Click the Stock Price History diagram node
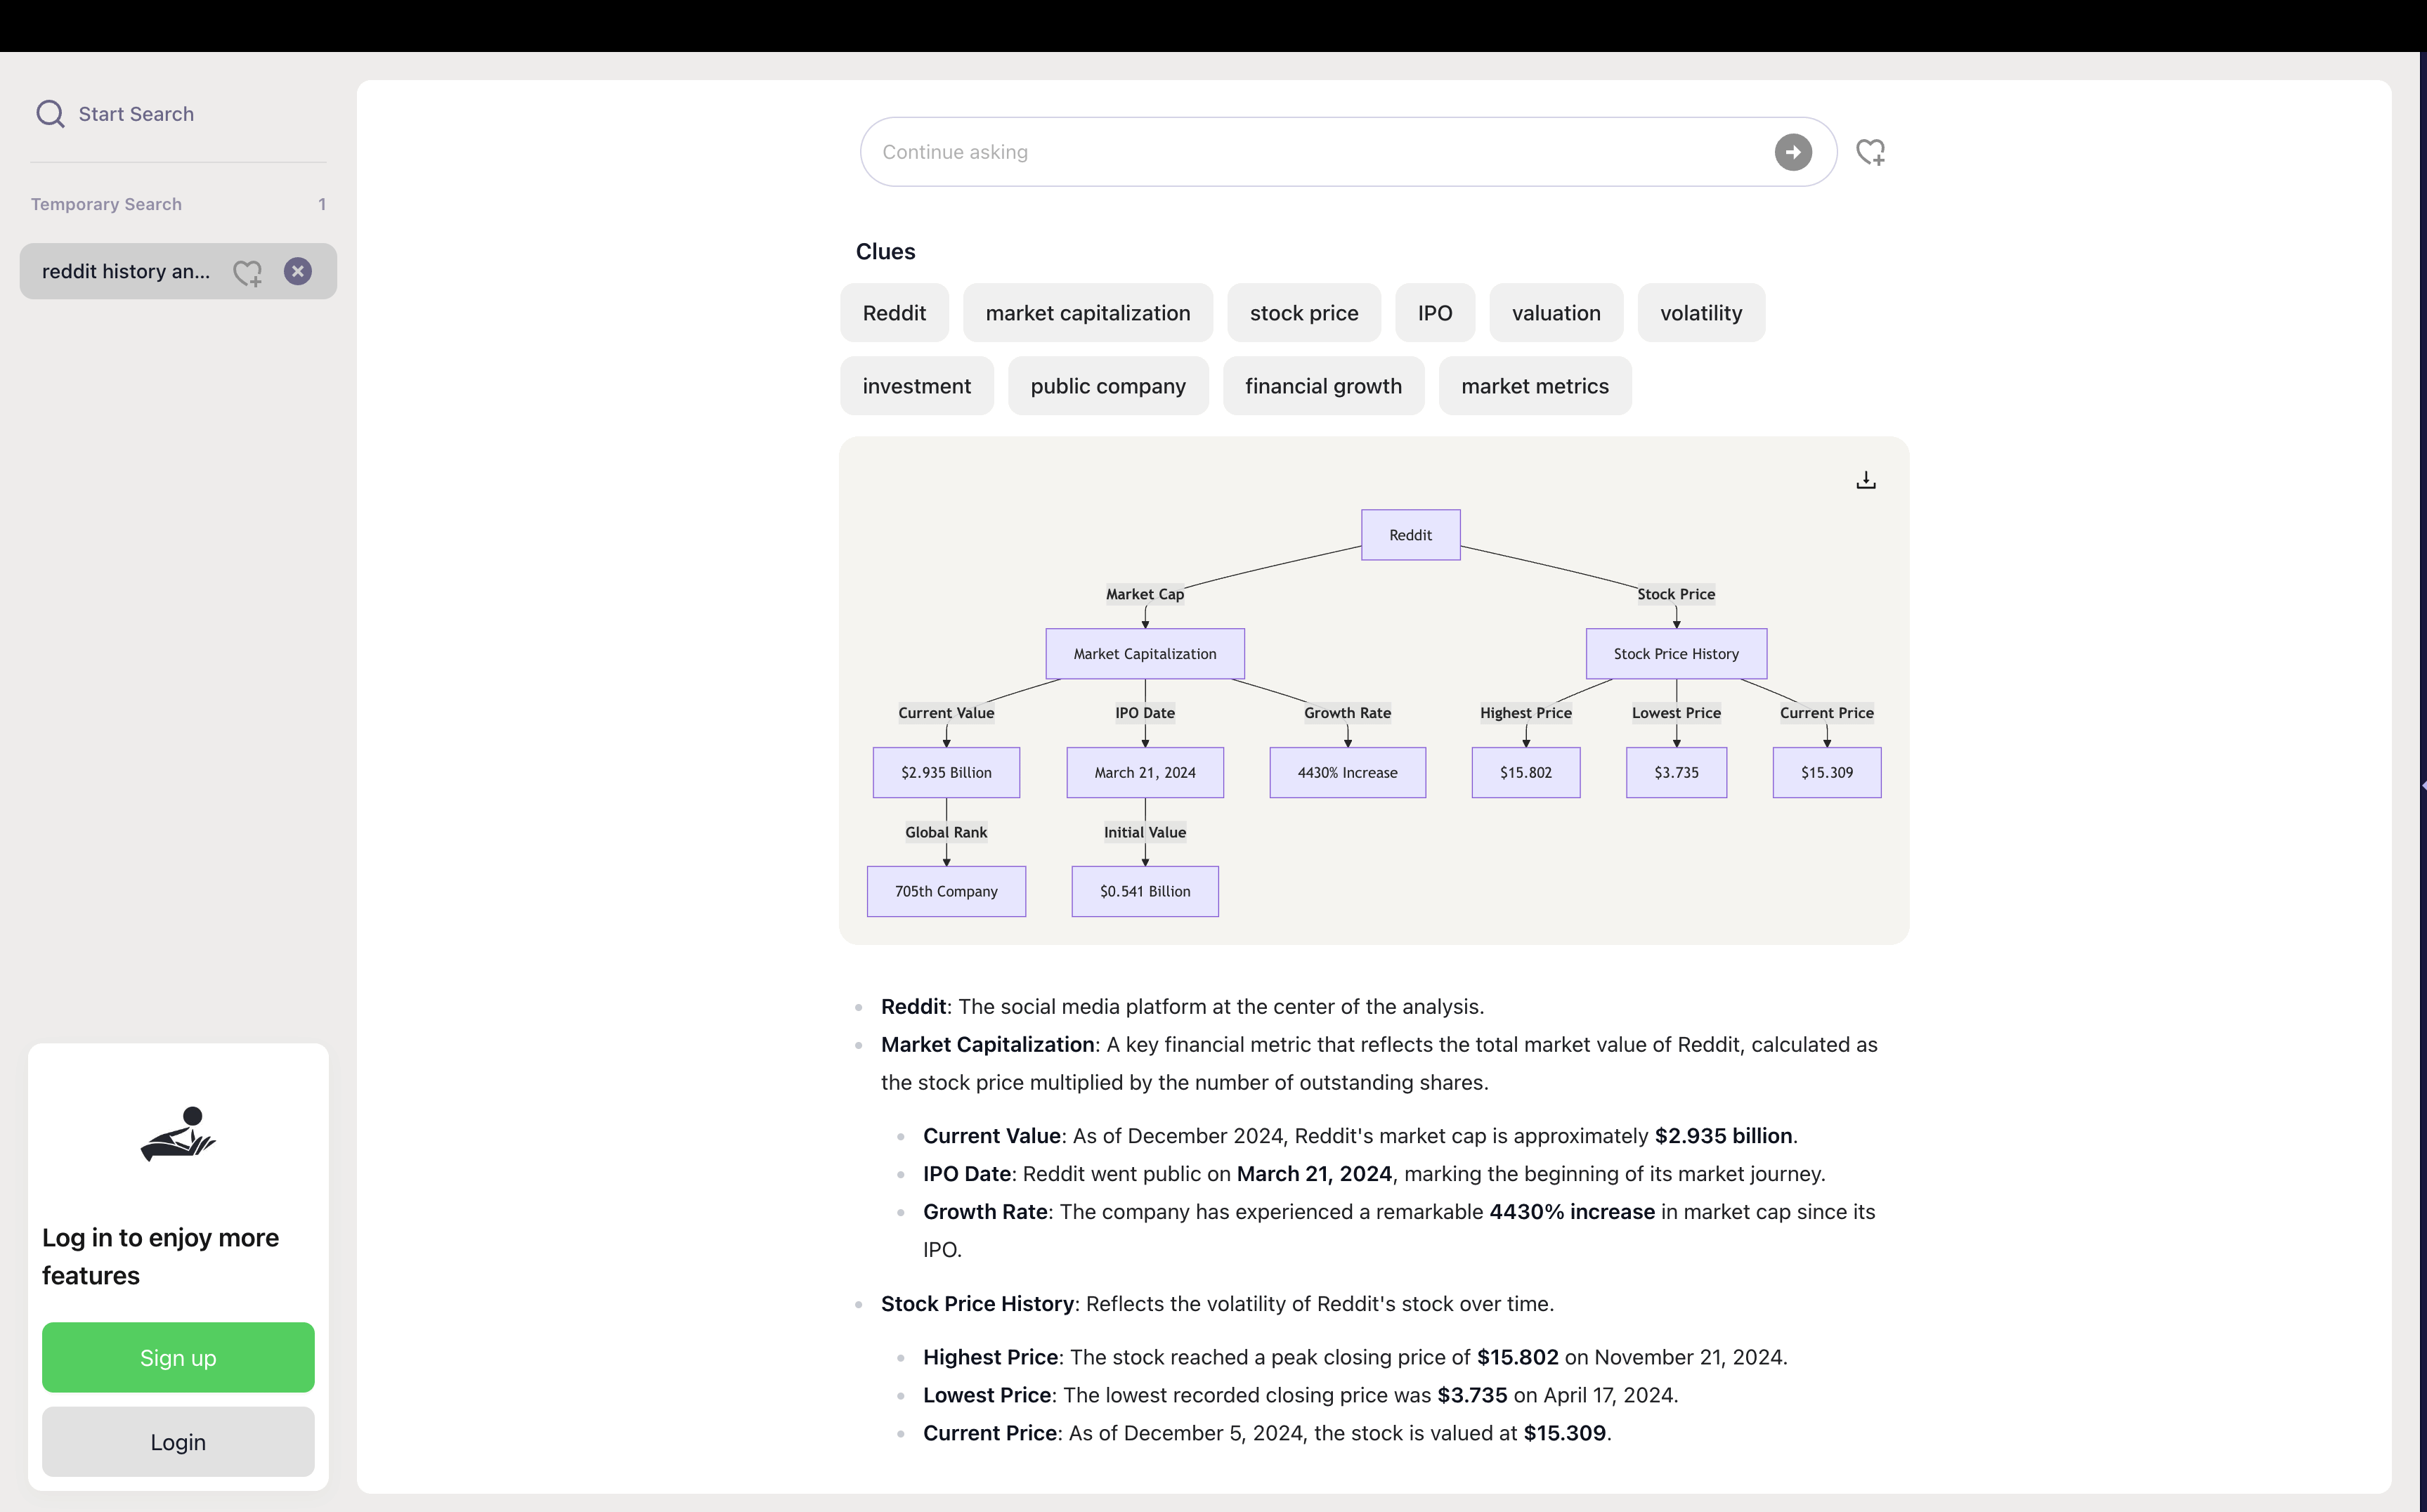 pos(1676,654)
